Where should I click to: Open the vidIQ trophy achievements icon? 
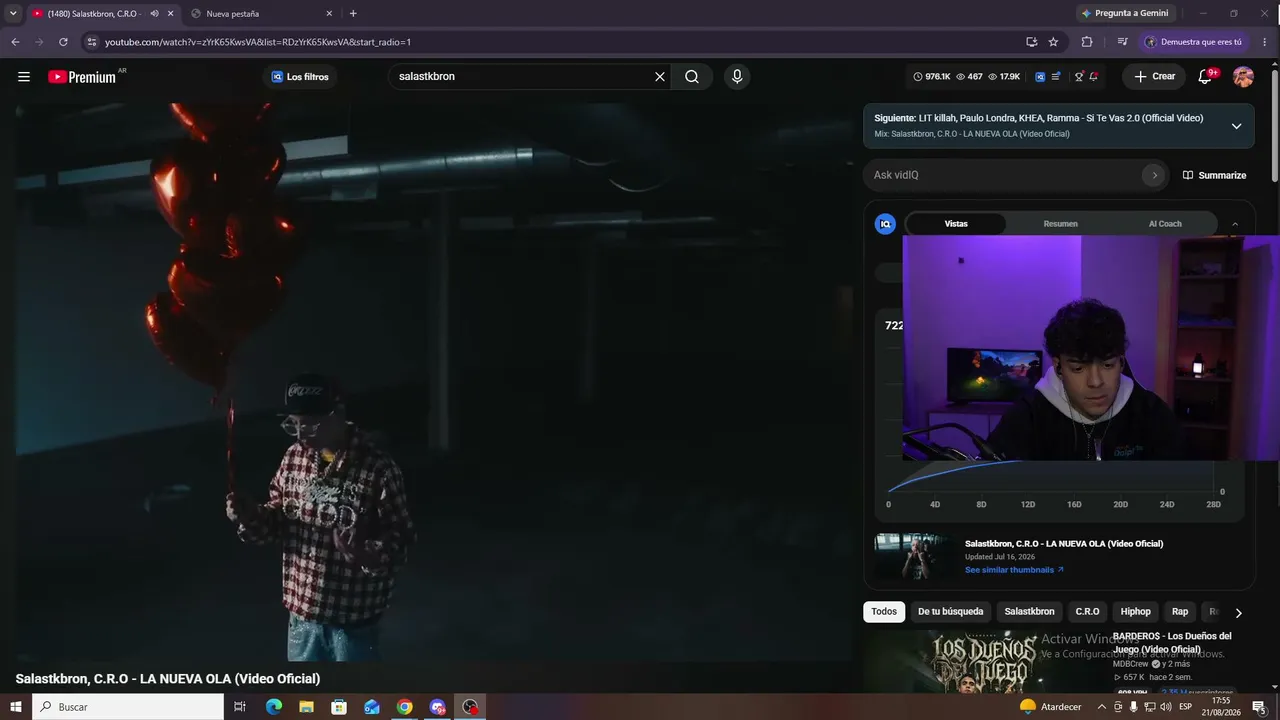[1078, 77]
